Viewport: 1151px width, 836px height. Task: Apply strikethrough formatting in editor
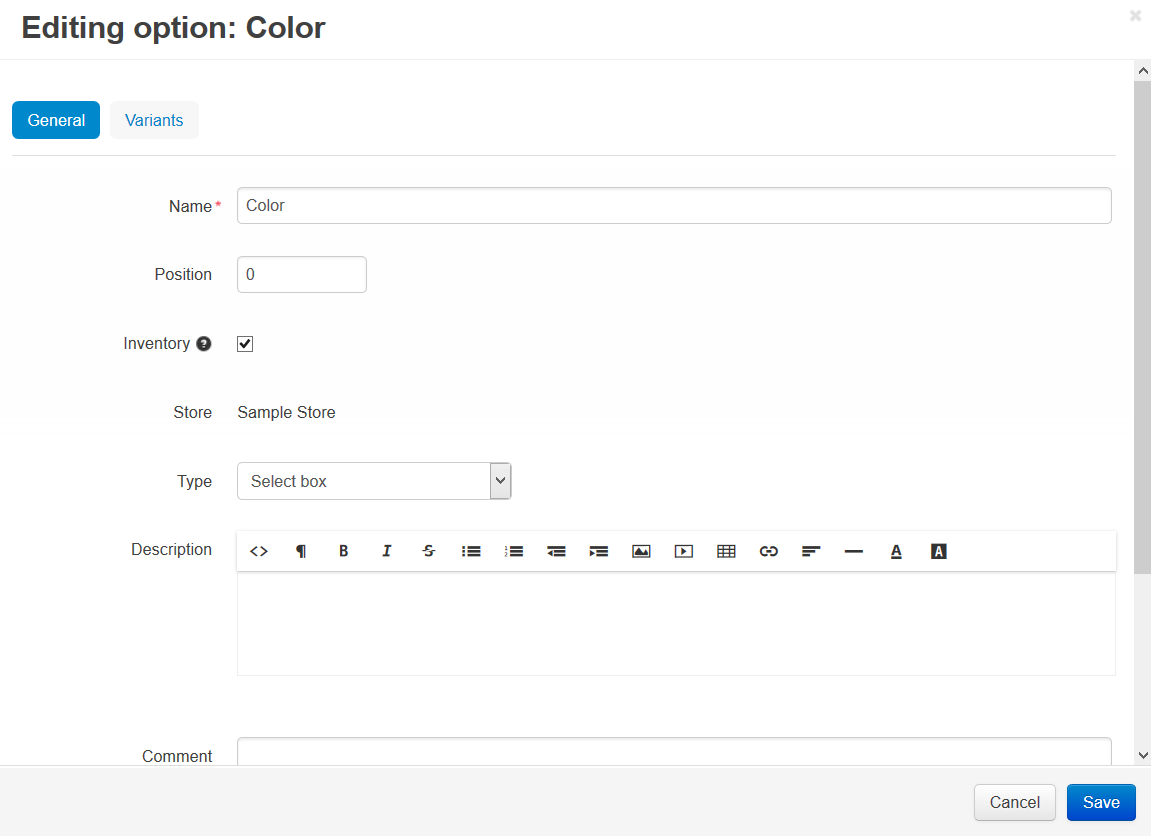(x=429, y=551)
